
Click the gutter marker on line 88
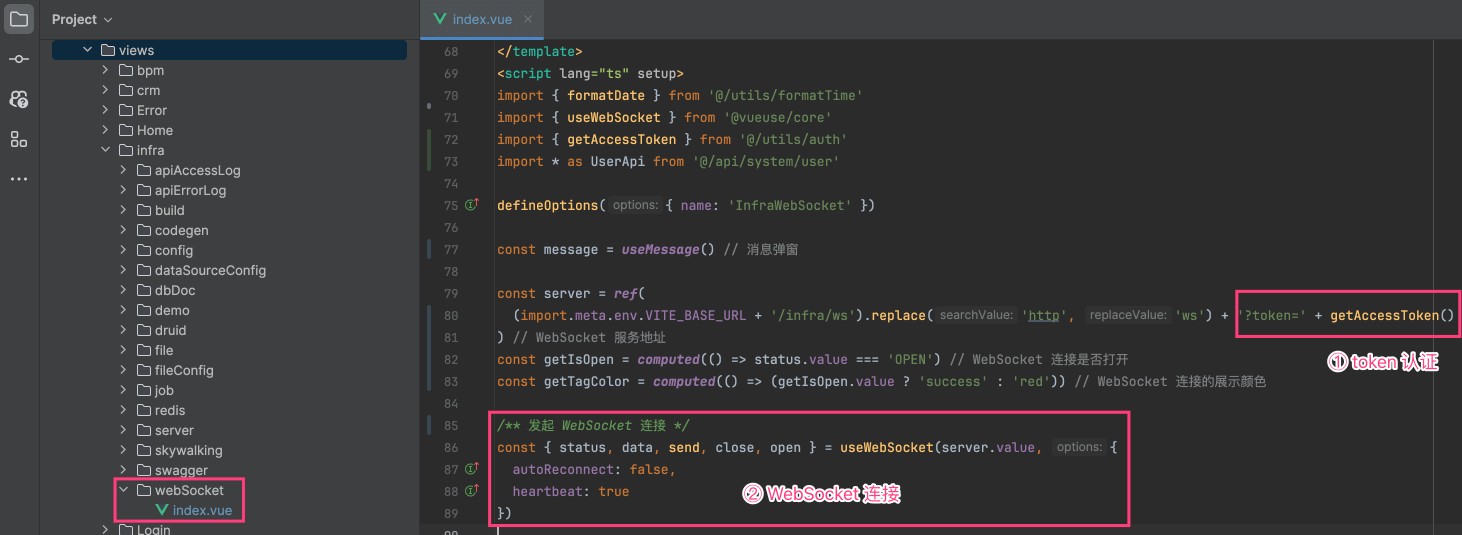[x=473, y=491]
